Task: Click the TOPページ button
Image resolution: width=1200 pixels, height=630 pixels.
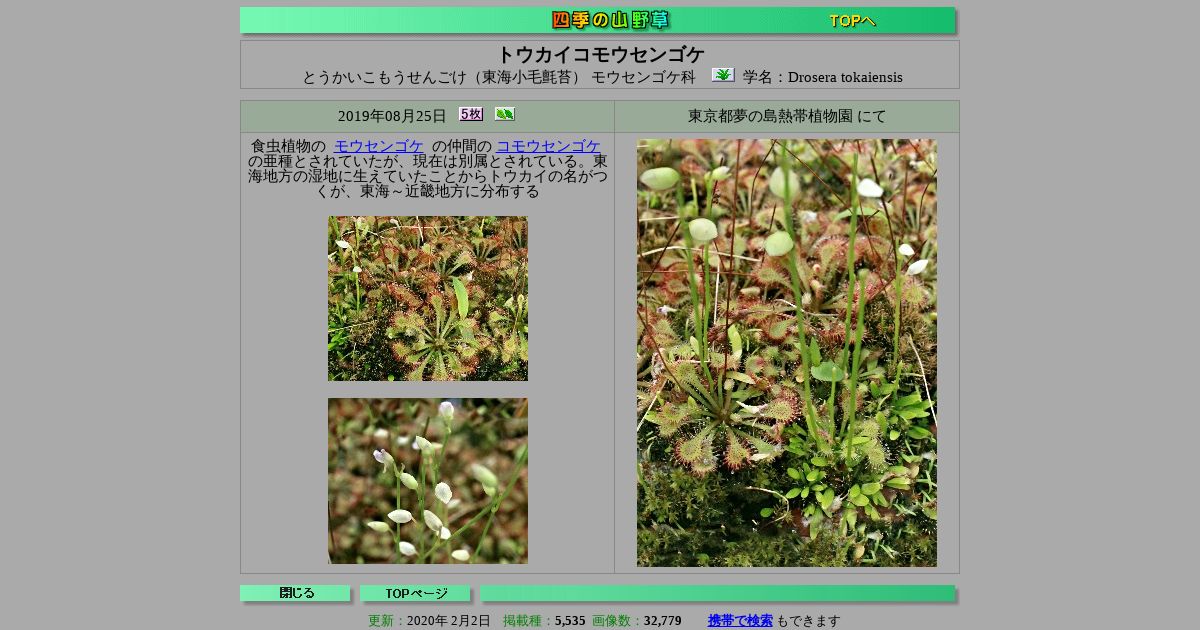Action: pos(415,593)
